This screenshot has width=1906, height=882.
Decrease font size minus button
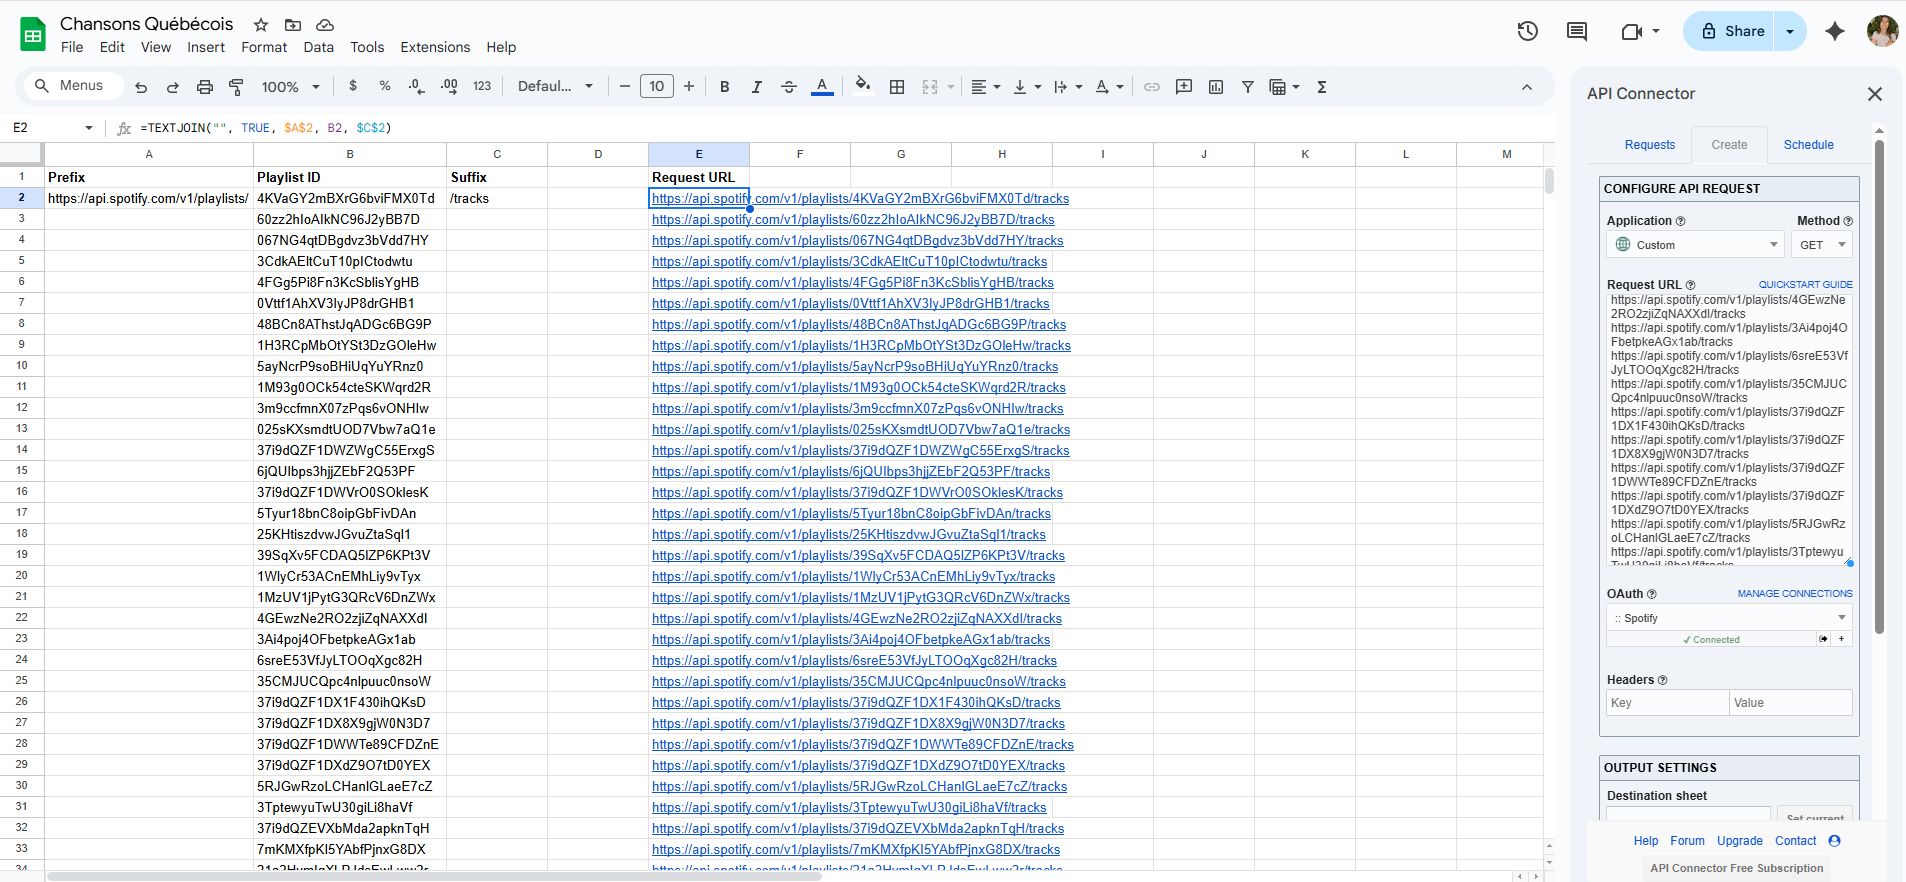(x=625, y=87)
